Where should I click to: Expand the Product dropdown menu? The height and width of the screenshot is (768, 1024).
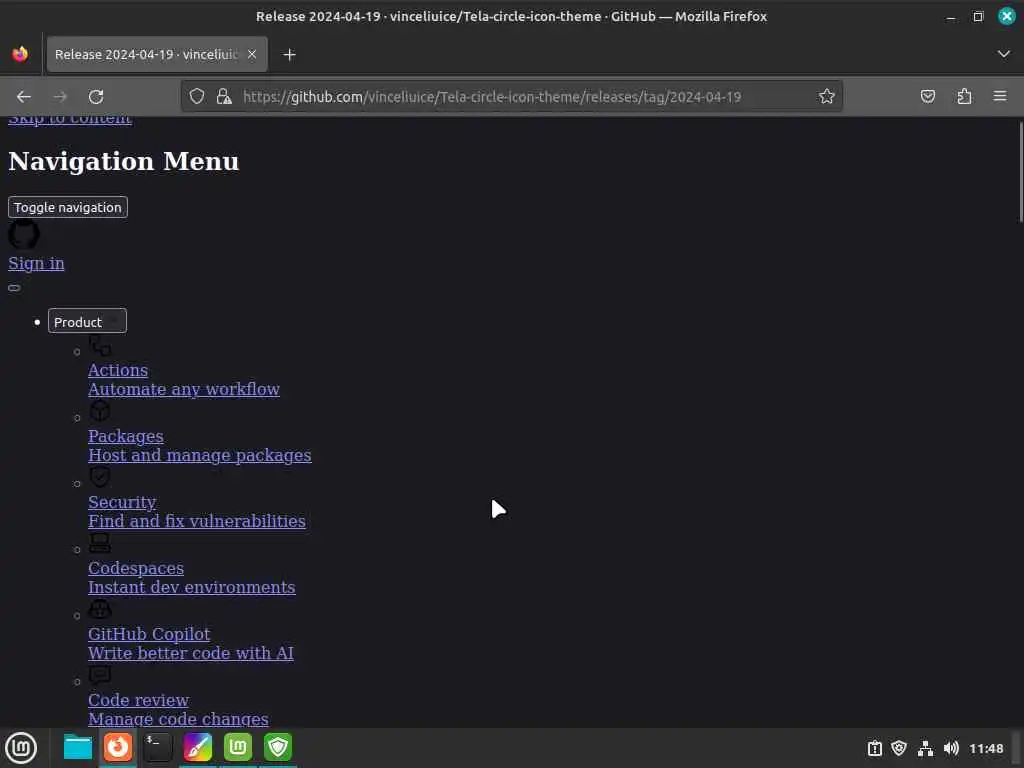pos(87,321)
